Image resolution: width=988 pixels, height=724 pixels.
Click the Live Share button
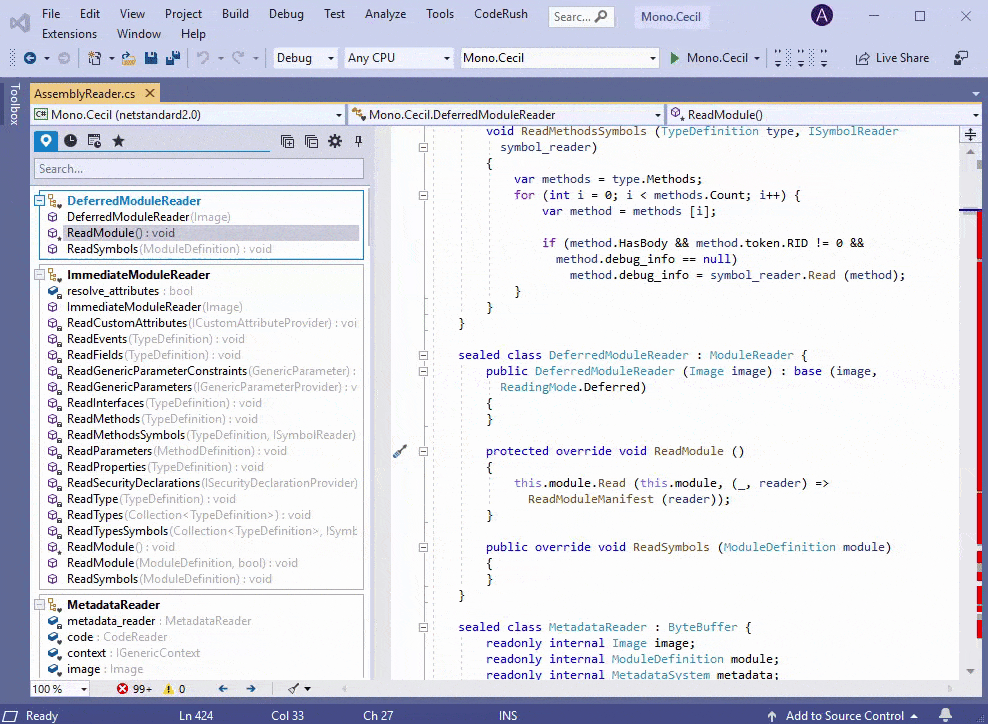click(891, 57)
